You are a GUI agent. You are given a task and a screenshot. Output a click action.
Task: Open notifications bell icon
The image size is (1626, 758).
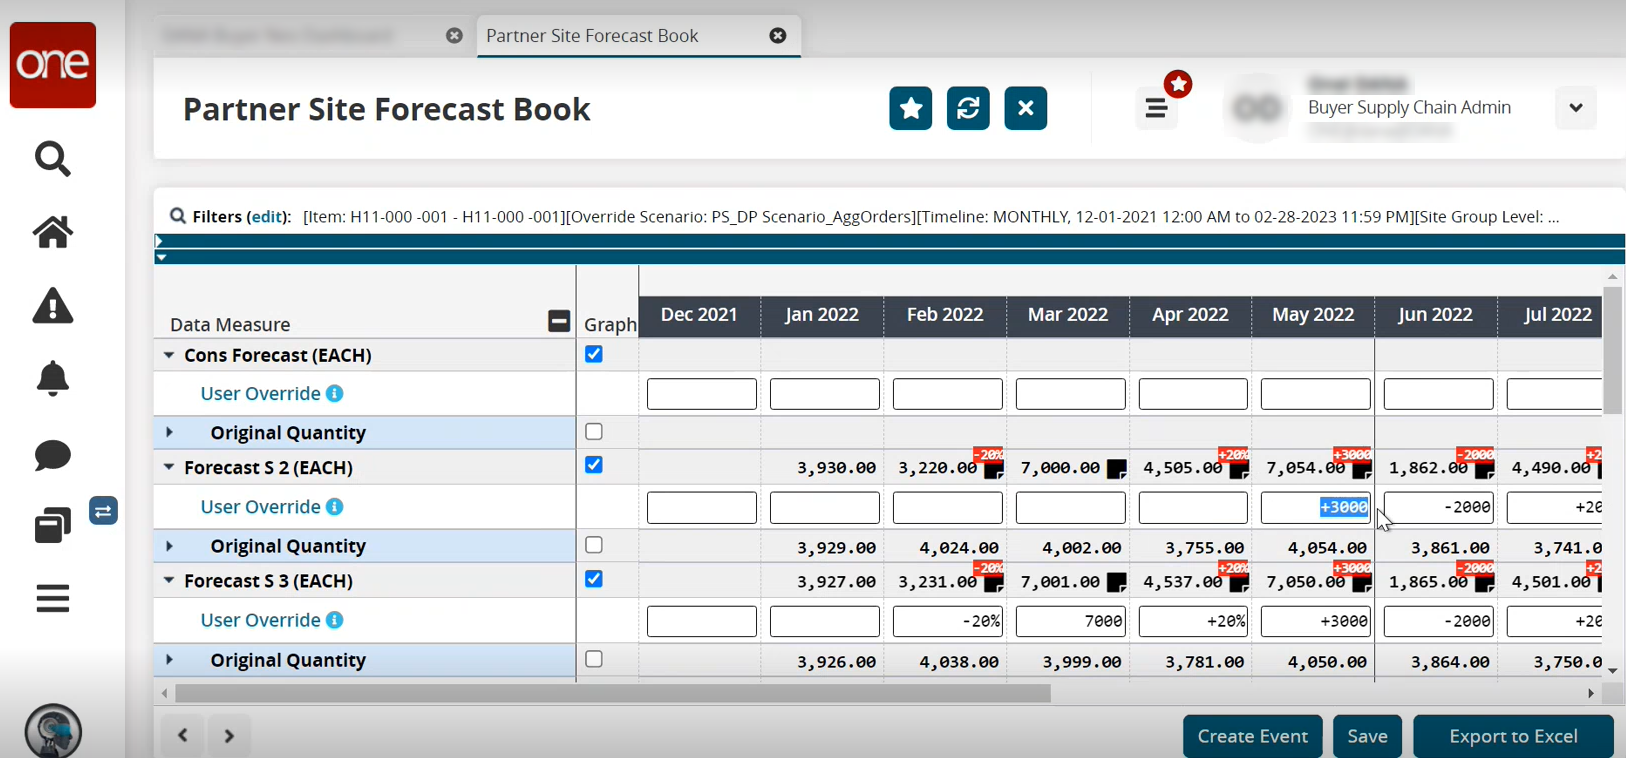tap(53, 379)
